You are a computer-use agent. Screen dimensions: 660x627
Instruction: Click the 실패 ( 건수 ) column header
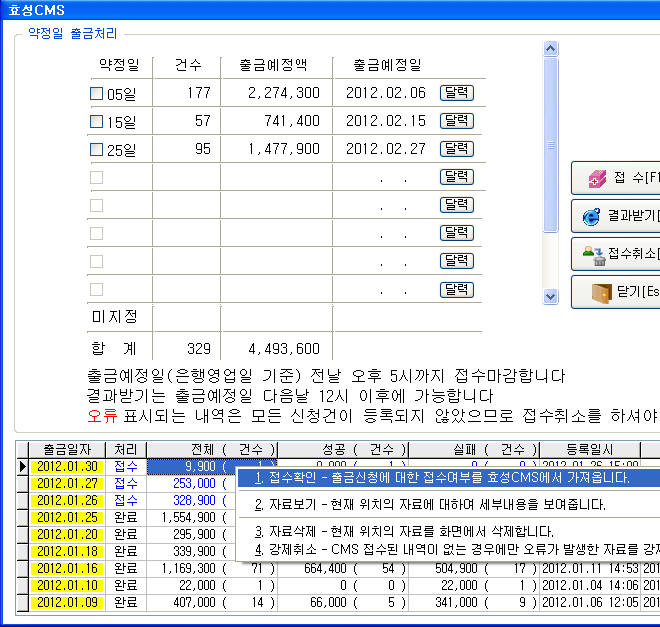pos(474,450)
